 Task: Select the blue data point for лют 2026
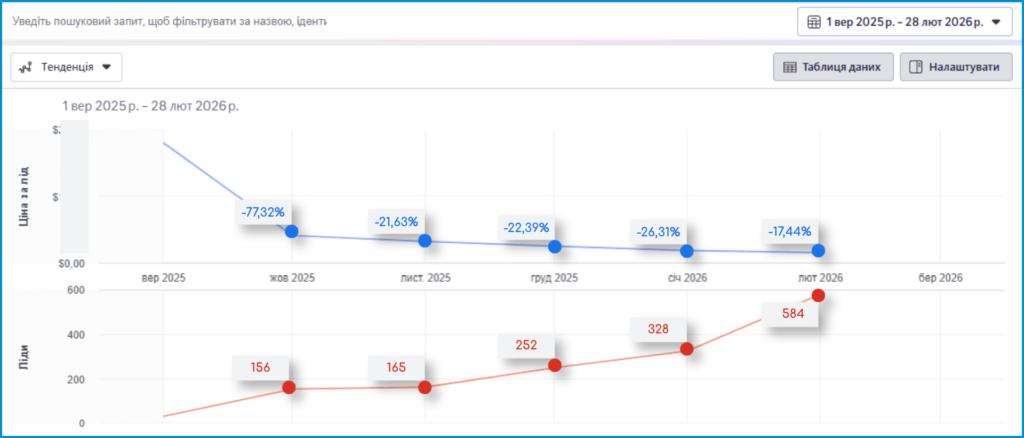[x=818, y=250]
